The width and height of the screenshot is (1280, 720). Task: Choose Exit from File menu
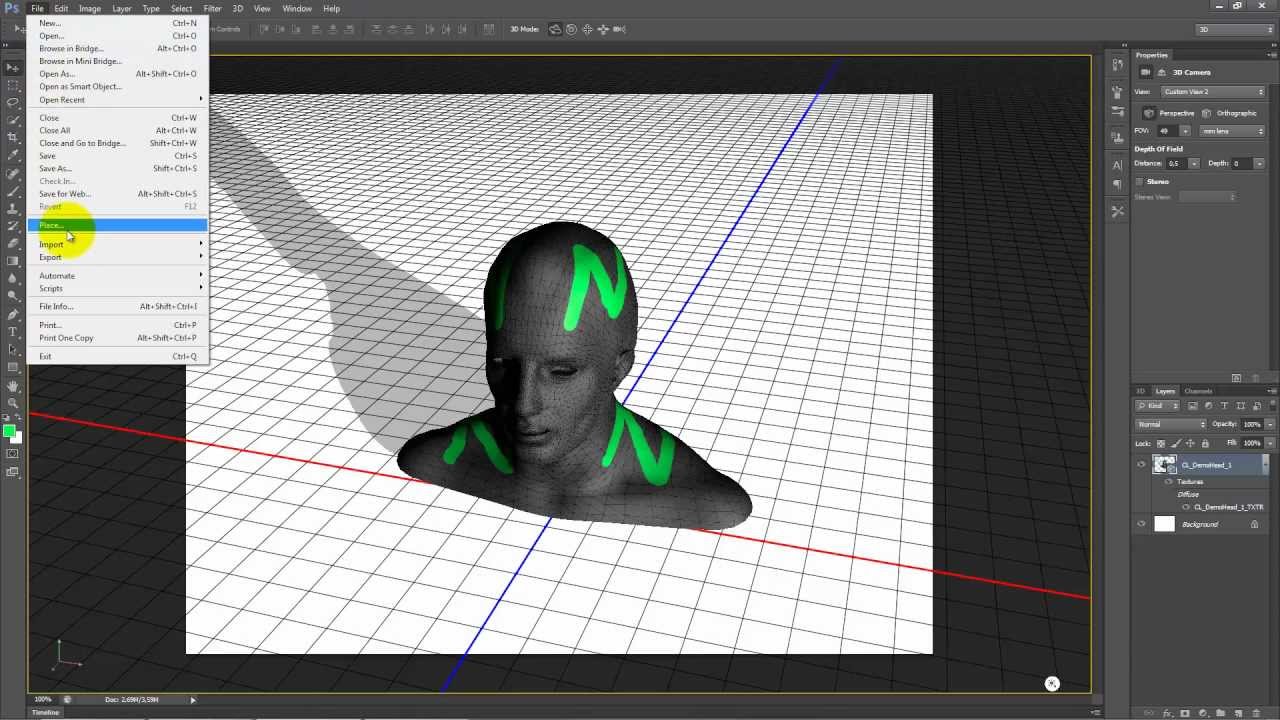[117, 356]
